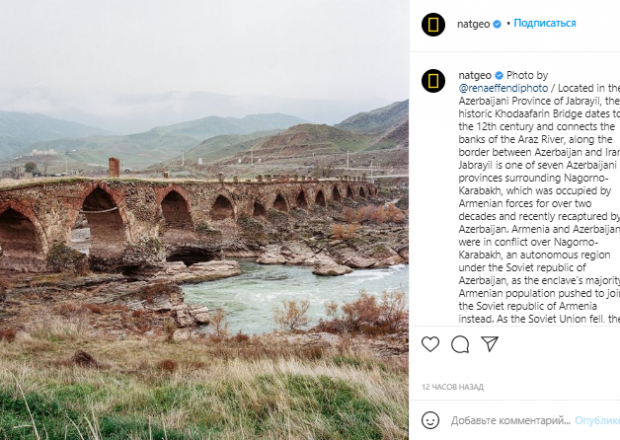The image size is (620, 440).
Task: Click the Khodaafarin Bridge photo
Action: (x=204, y=220)
